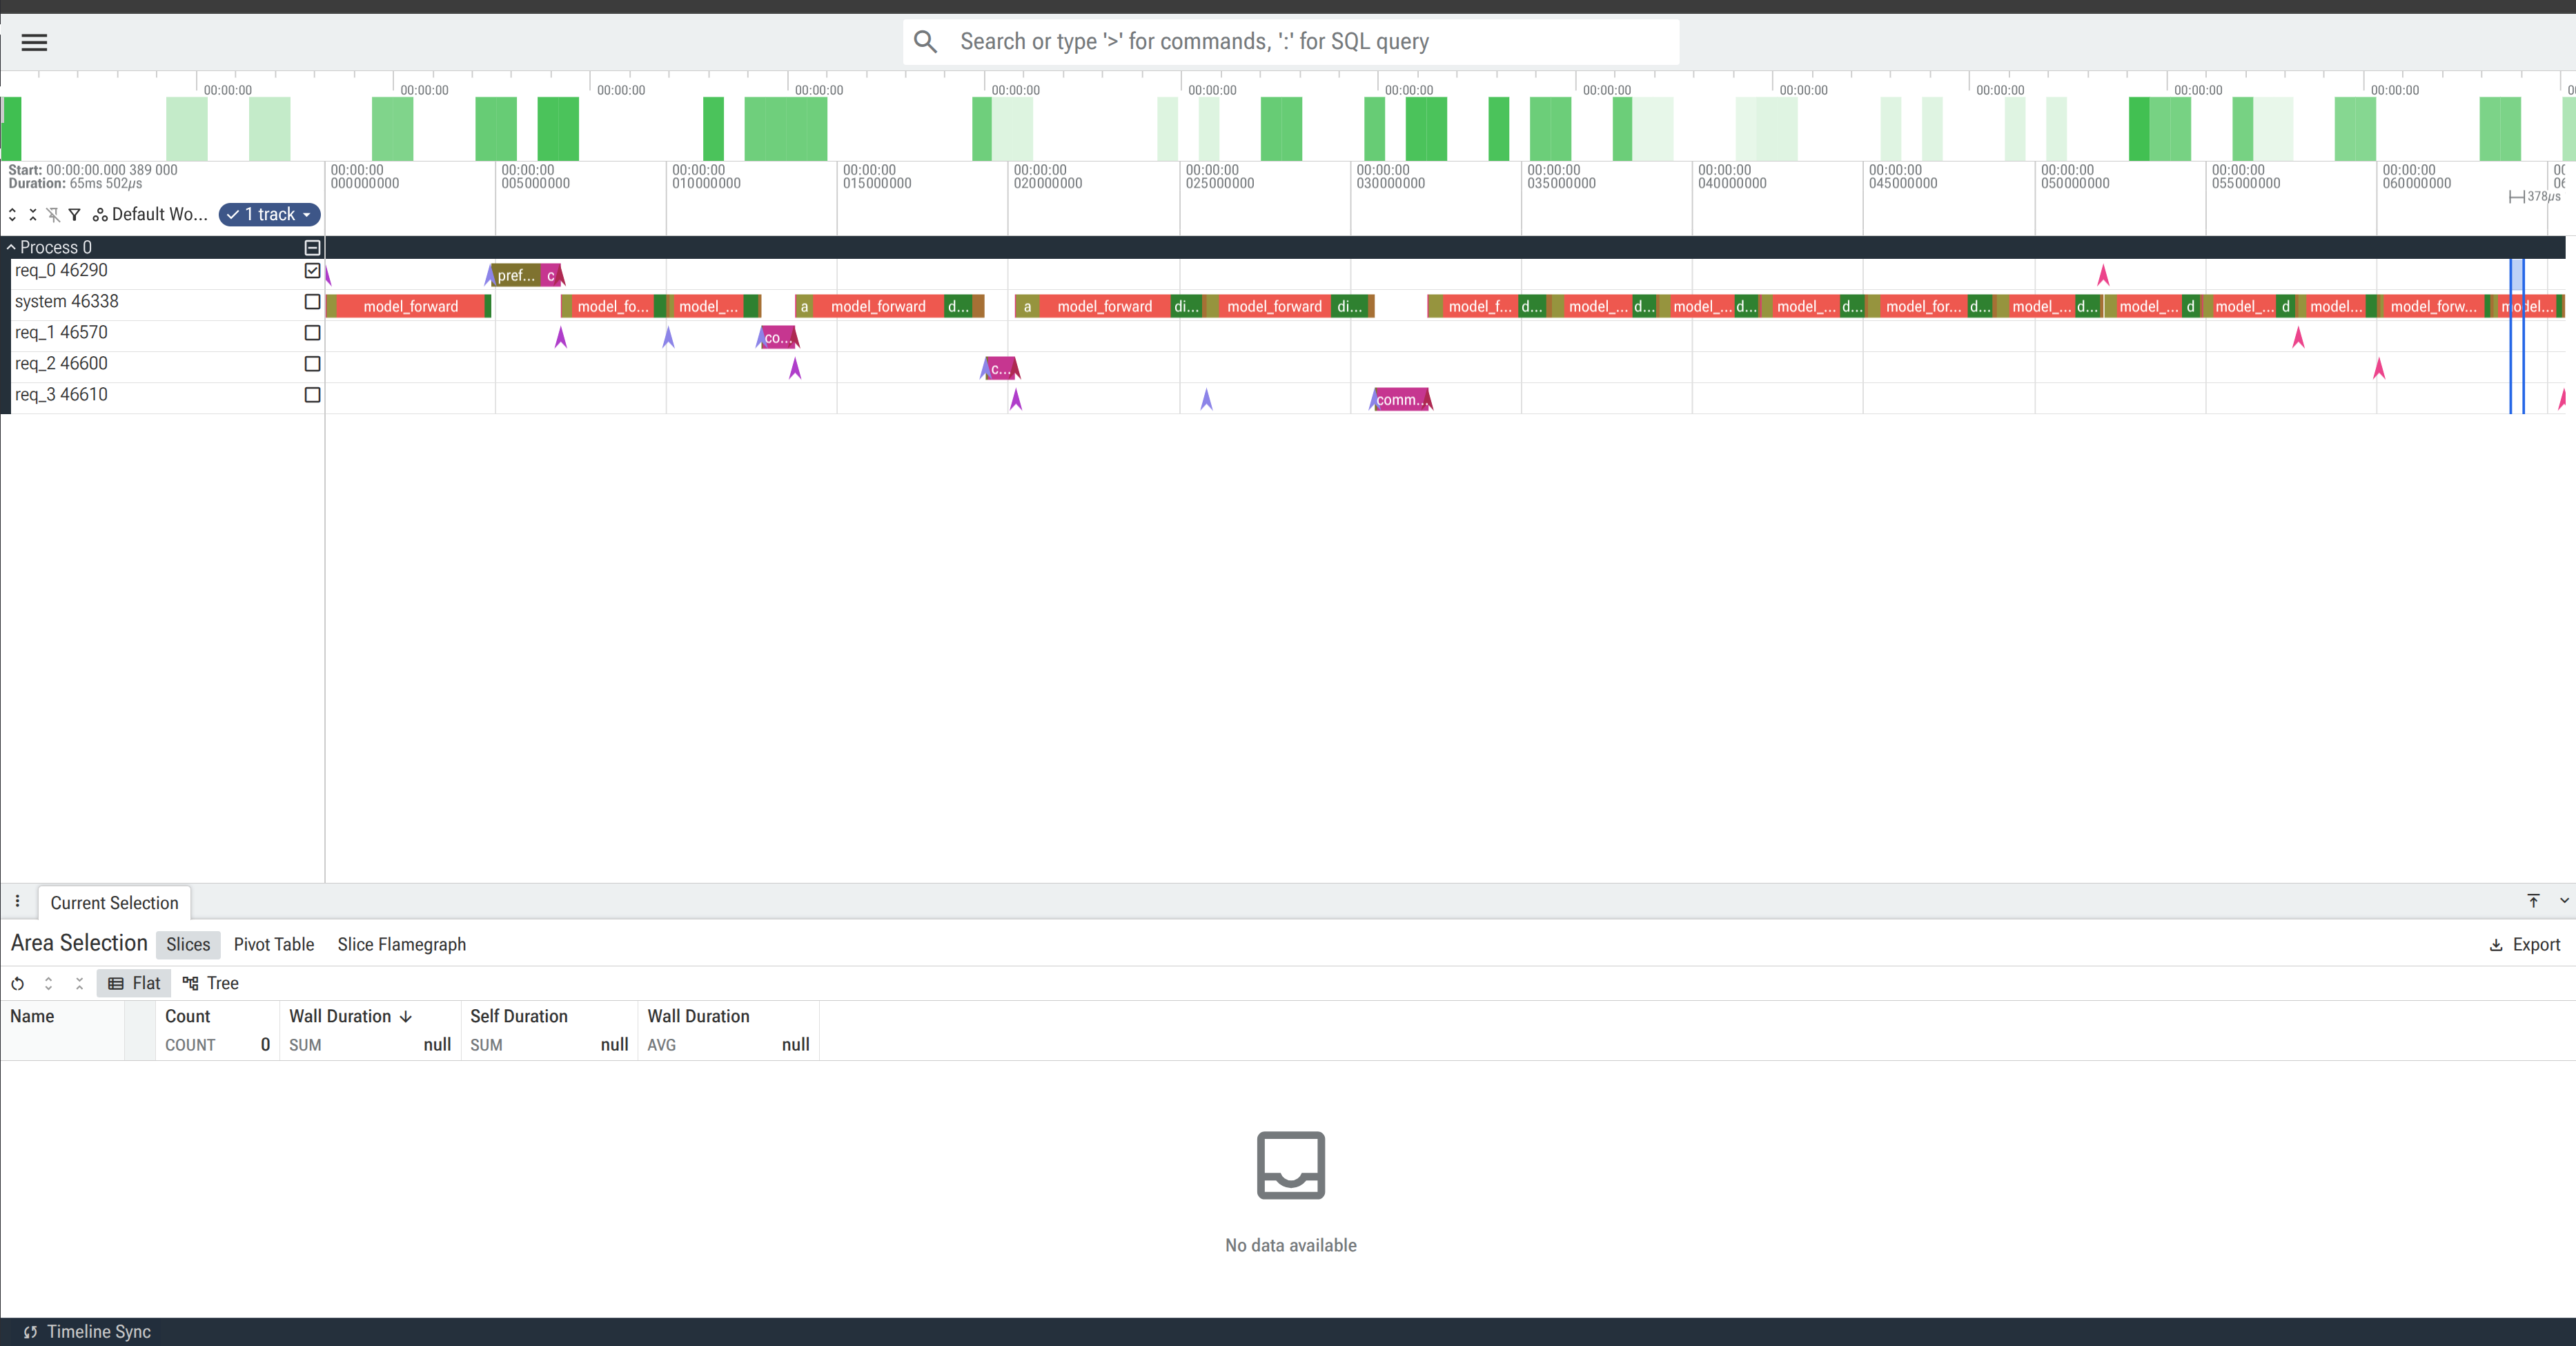Expand all track groups icon
The image size is (2576, 1346).
click(12, 215)
